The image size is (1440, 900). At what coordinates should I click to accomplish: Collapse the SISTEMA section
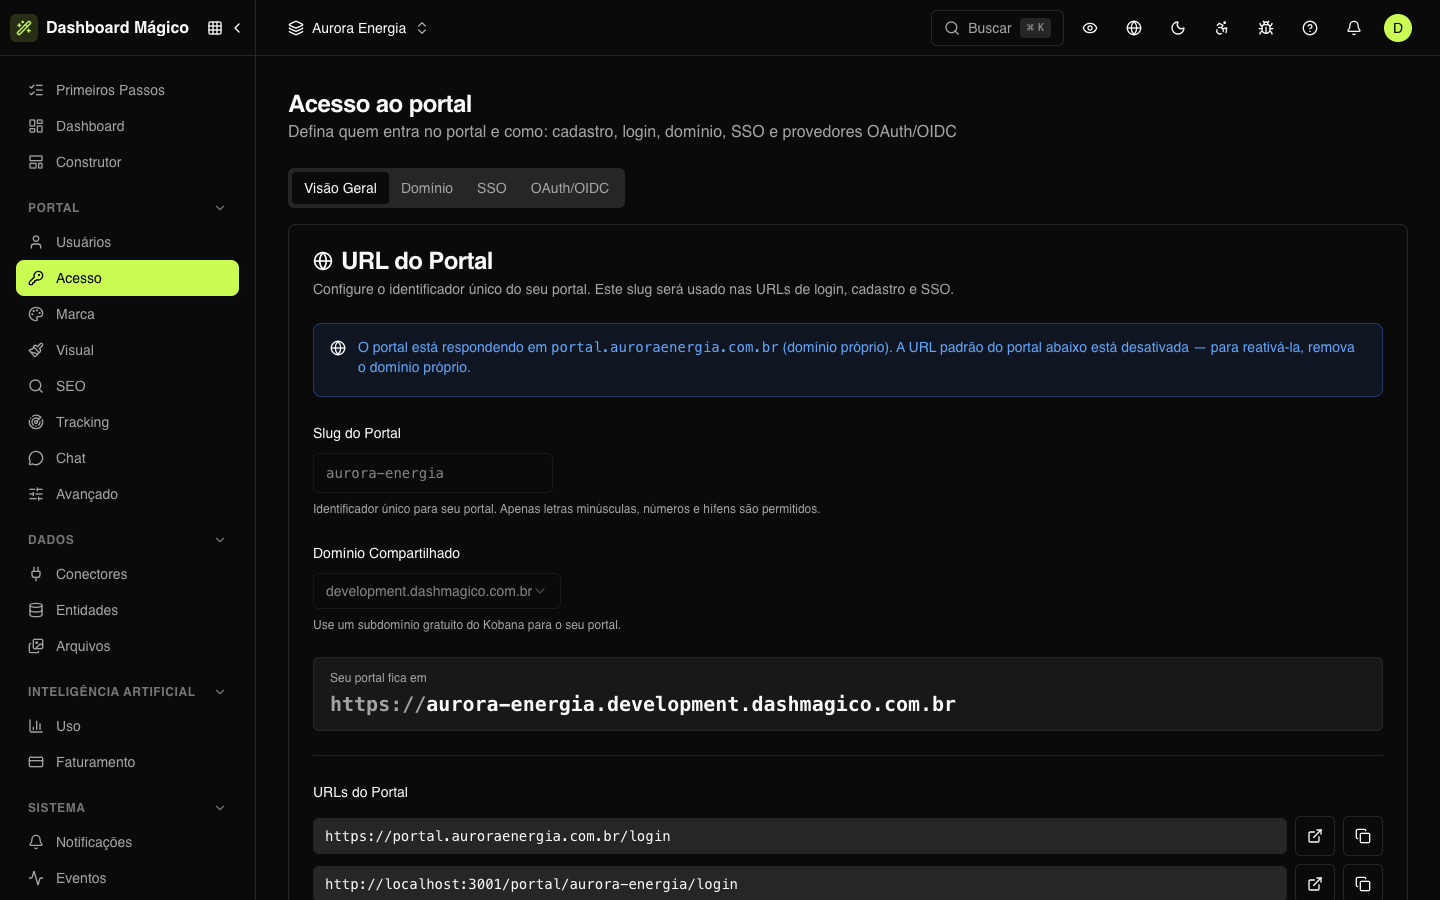[220, 808]
